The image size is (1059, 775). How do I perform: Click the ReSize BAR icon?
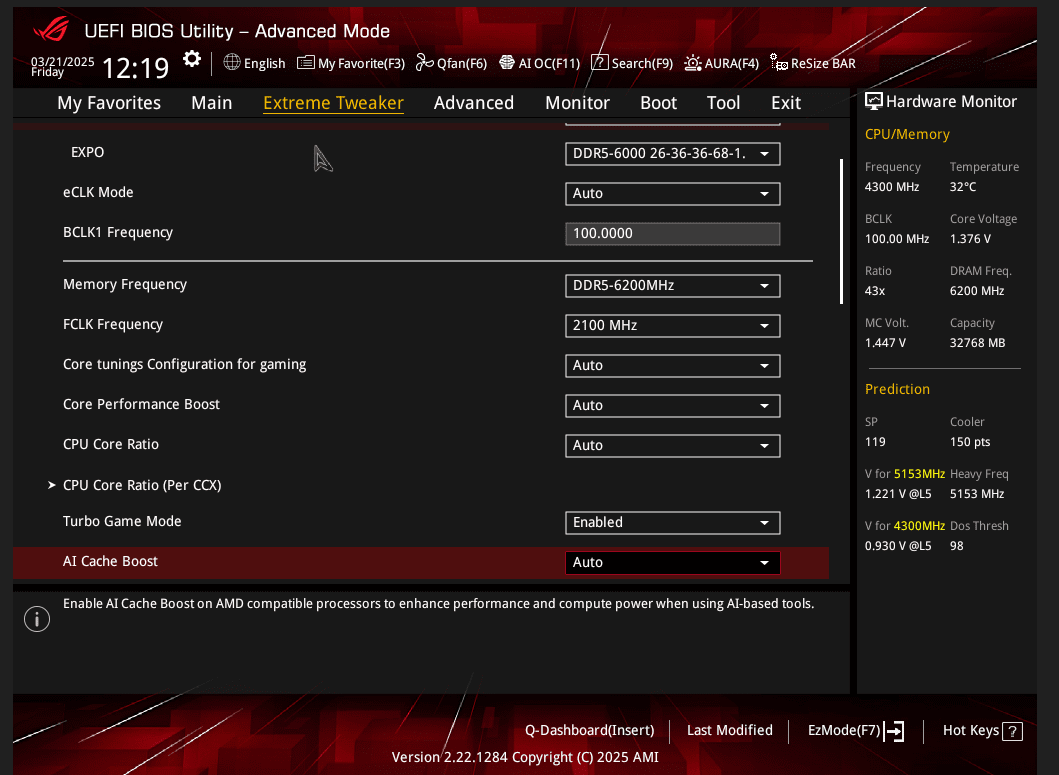[779, 63]
